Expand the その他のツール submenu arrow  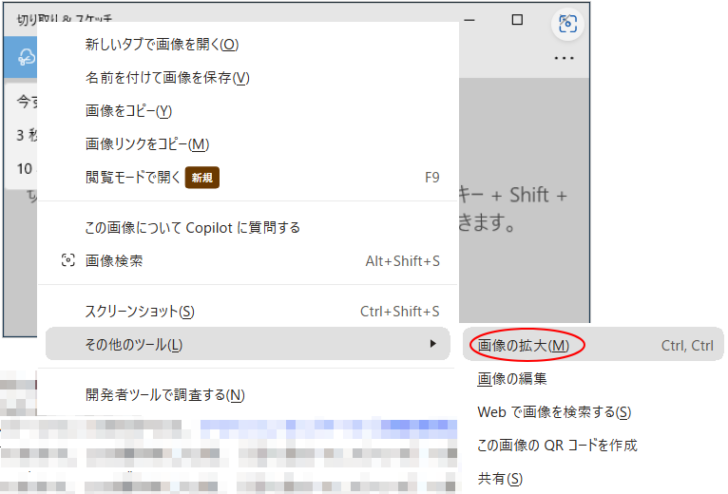pos(433,344)
